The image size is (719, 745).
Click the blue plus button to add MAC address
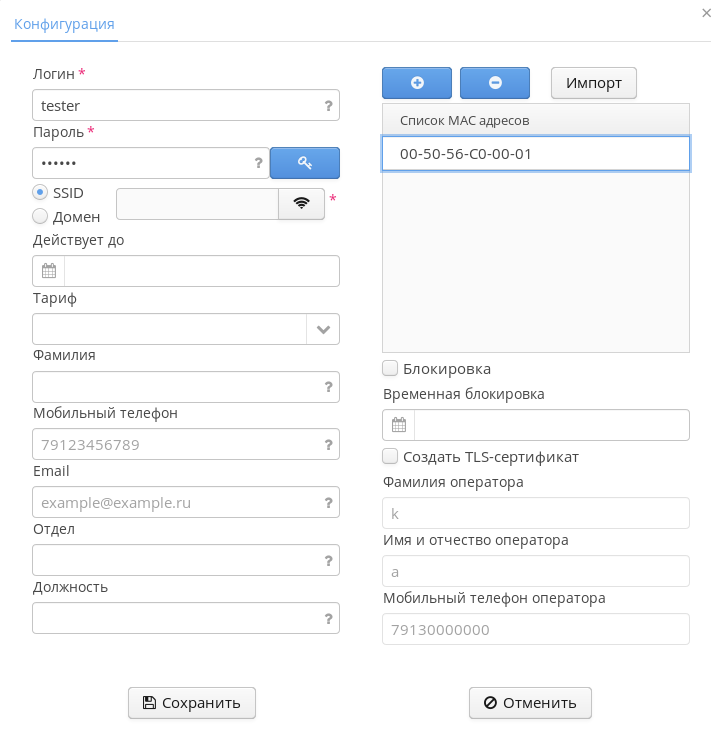click(x=417, y=83)
